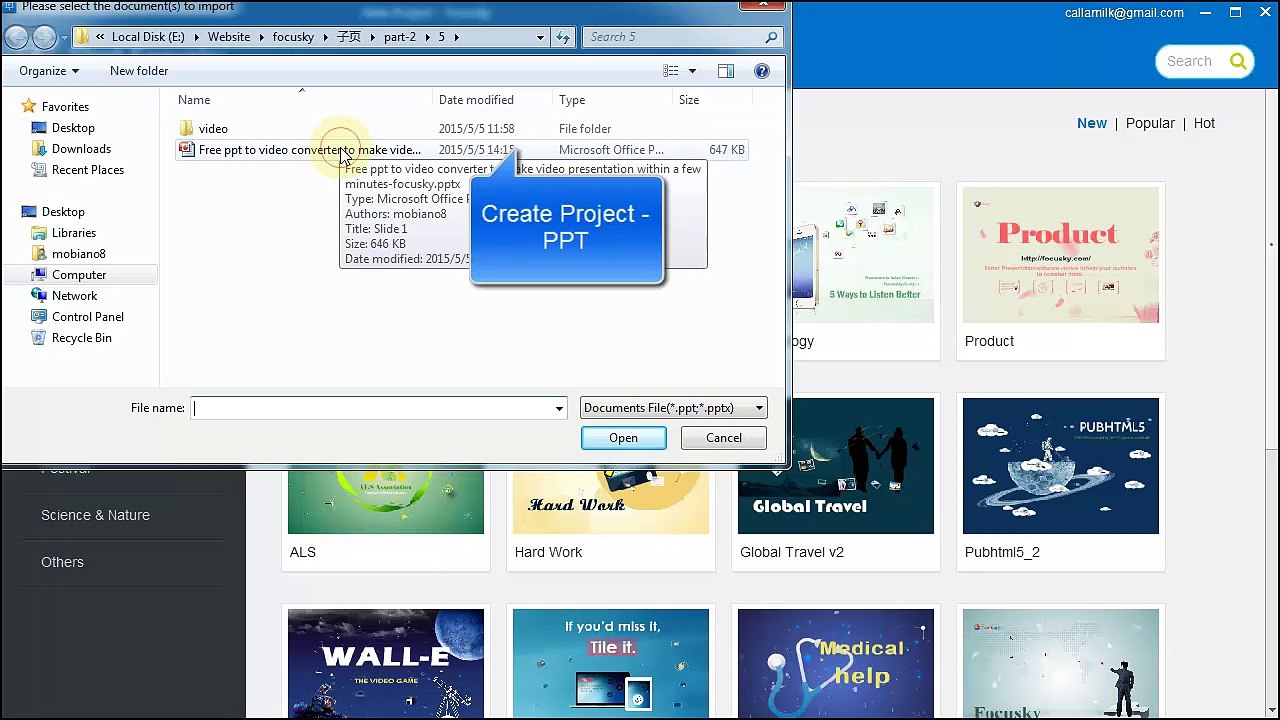
Task: Open the Hard Work template thumbnail
Action: (x=611, y=501)
